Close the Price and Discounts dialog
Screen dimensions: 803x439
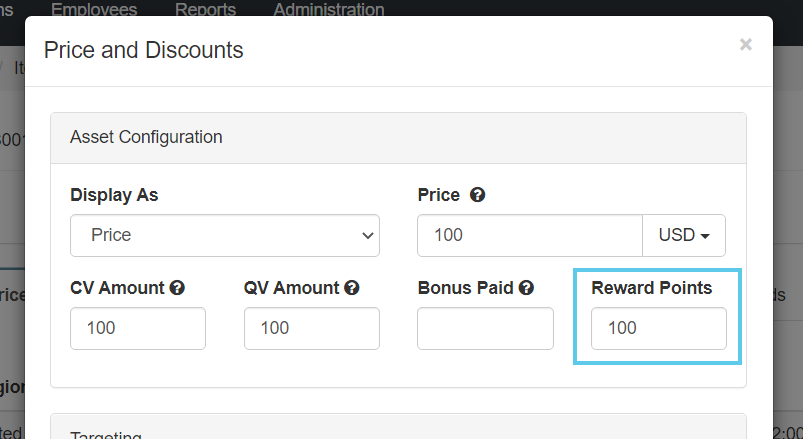coord(745,44)
